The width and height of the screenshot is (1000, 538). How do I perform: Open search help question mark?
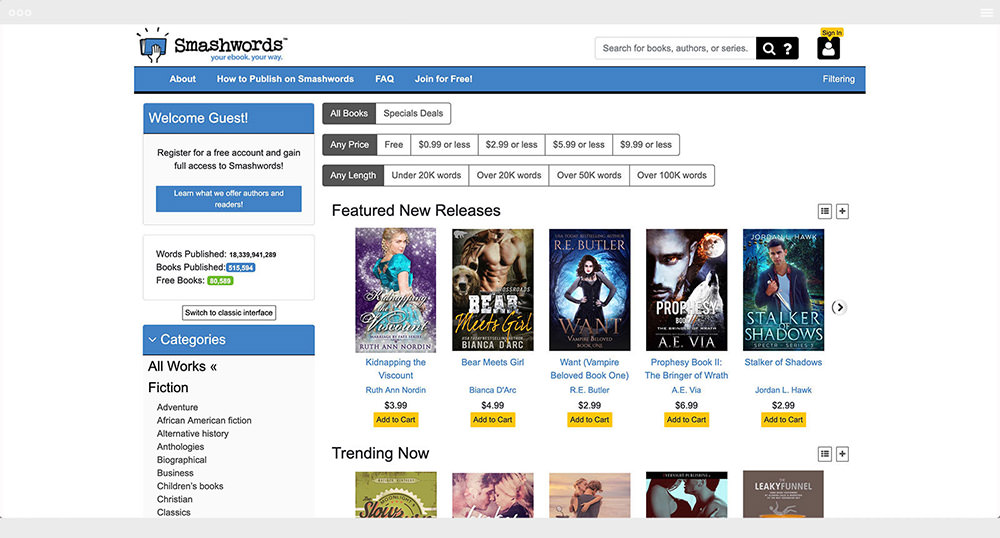click(788, 48)
